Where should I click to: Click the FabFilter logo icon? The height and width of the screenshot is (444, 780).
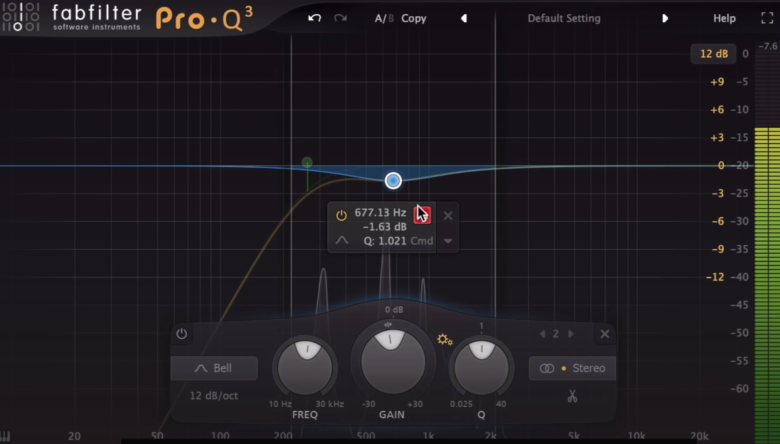(20, 17)
